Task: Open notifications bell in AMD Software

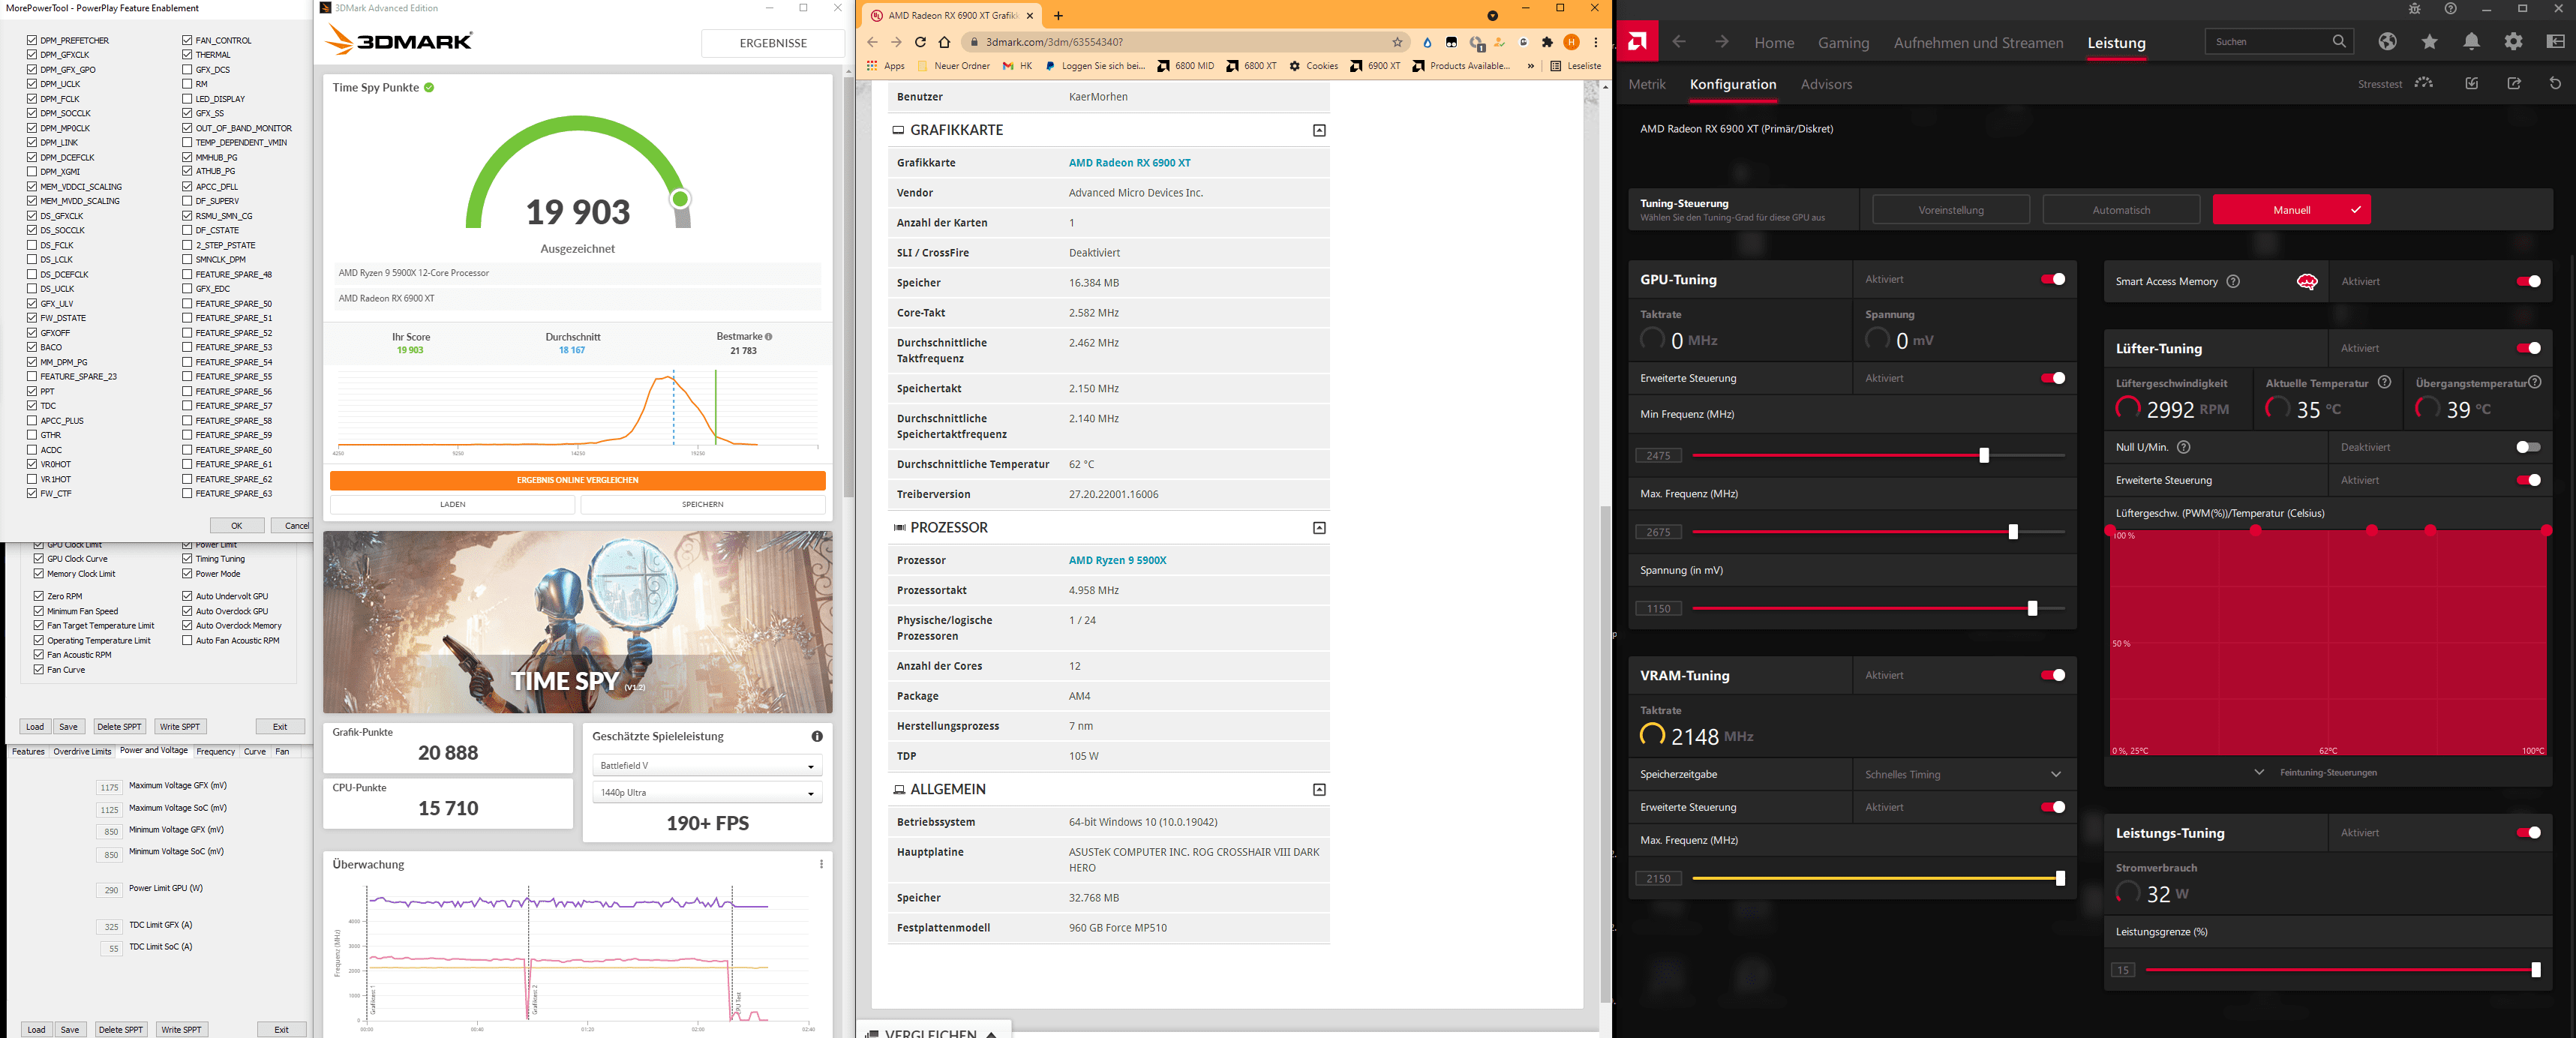Action: point(2472,41)
